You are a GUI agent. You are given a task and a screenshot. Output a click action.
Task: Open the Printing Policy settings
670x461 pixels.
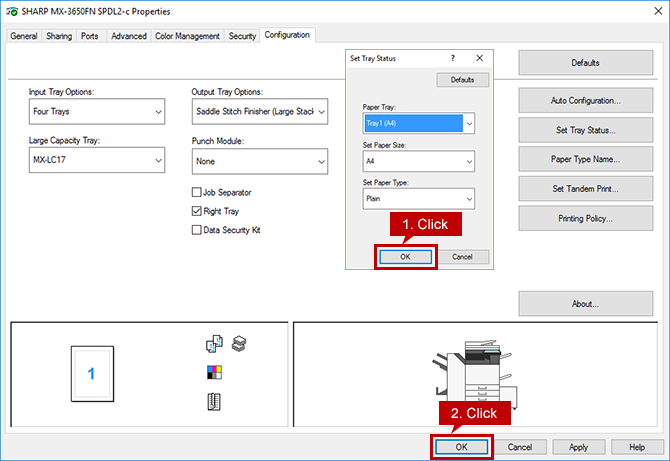586,218
